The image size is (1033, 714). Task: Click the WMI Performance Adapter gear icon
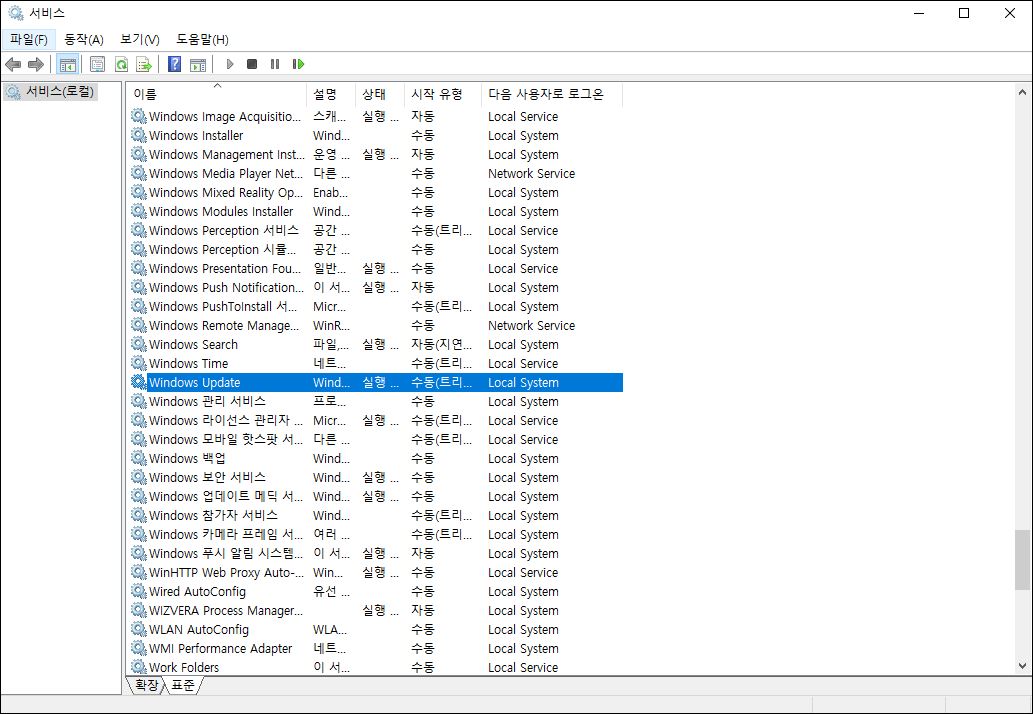click(138, 648)
